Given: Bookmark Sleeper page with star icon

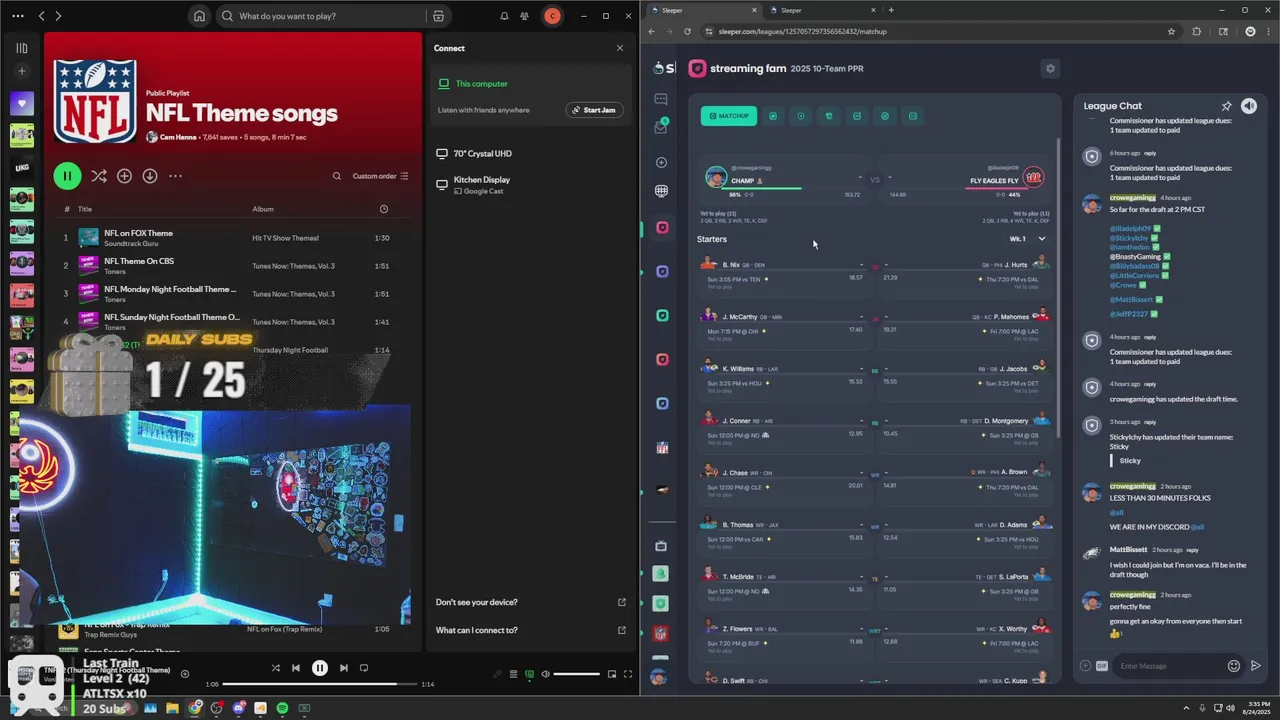Looking at the screenshot, I should click(1171, 31).
